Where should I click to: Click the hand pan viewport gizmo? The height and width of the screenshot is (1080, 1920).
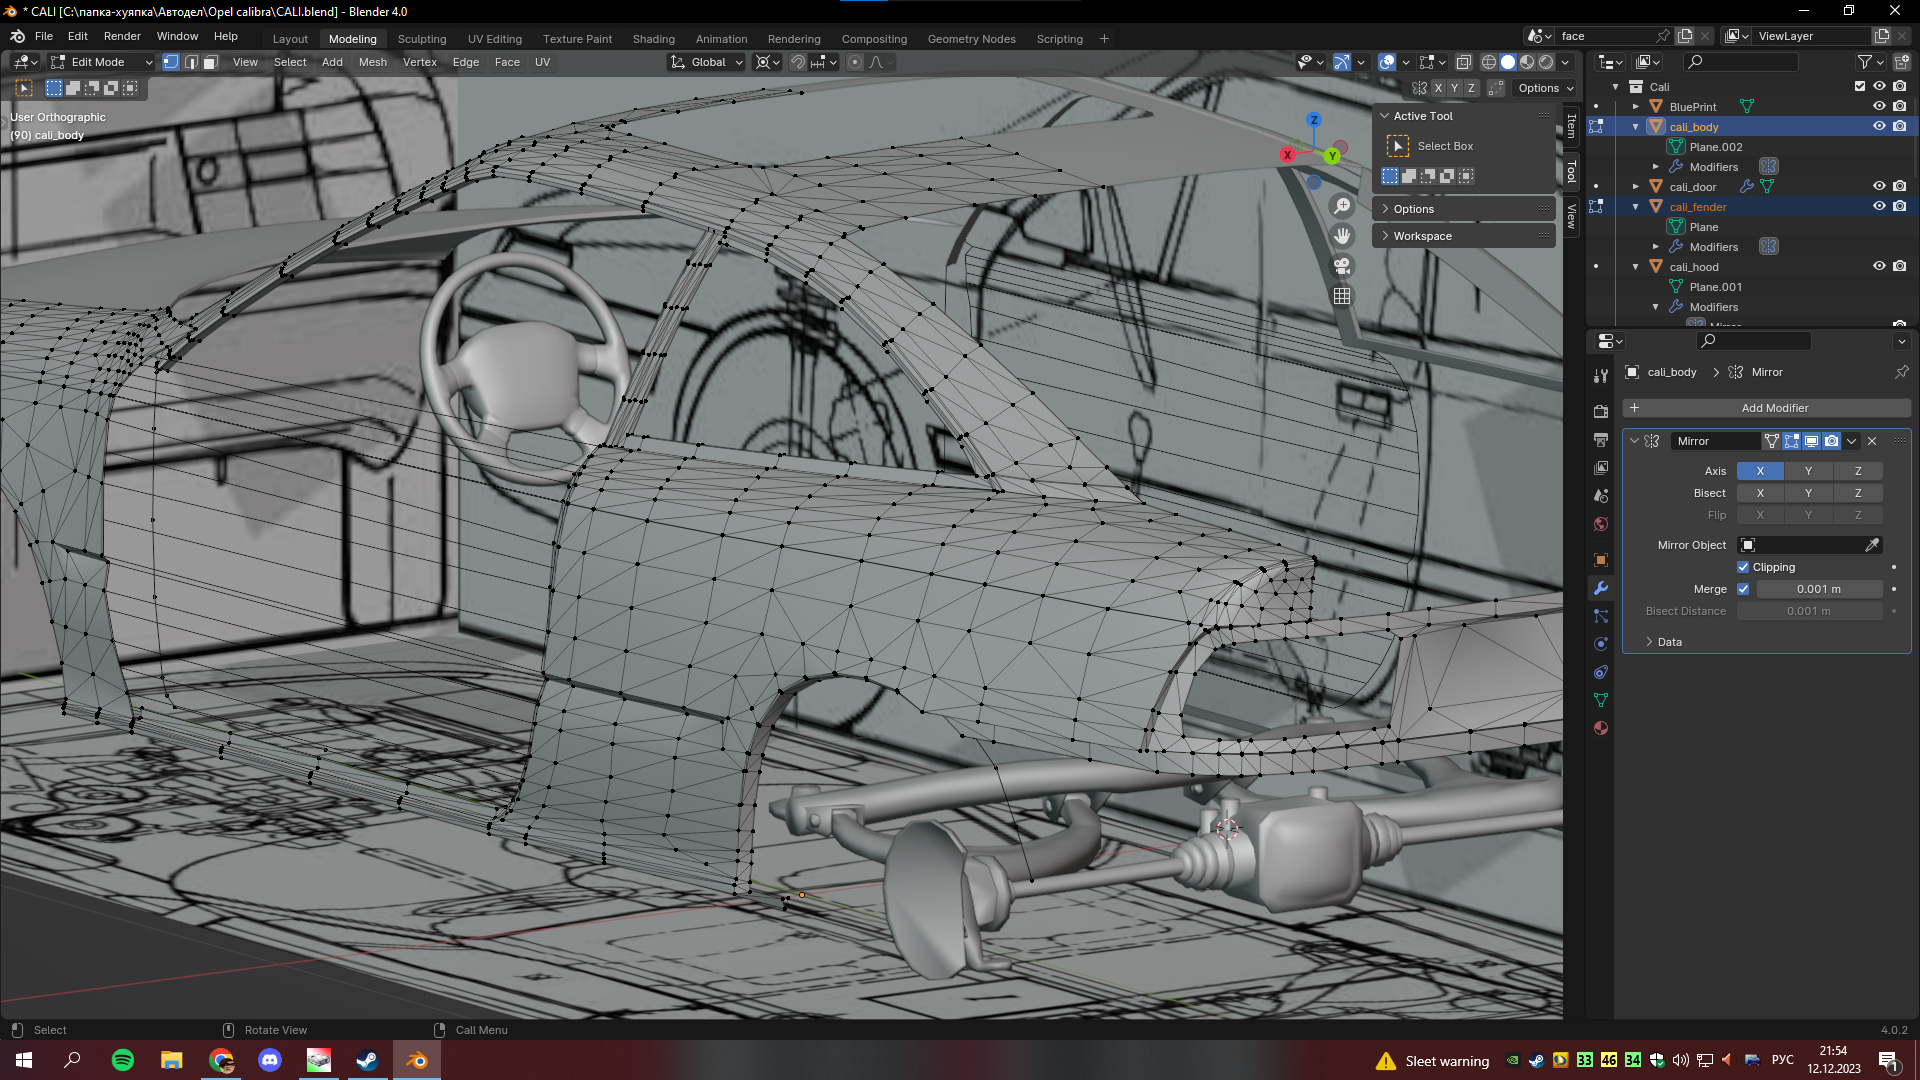click(x=1342, y=236)
